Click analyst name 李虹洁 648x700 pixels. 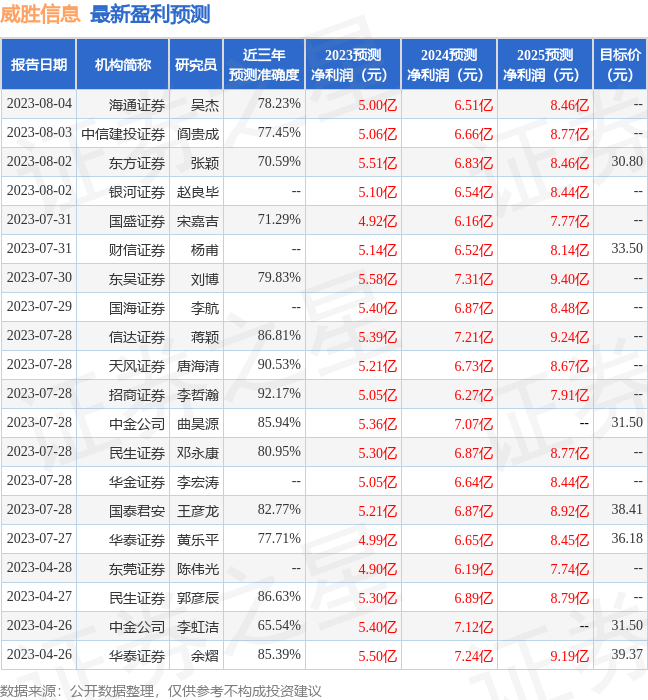tap(198, 628)
